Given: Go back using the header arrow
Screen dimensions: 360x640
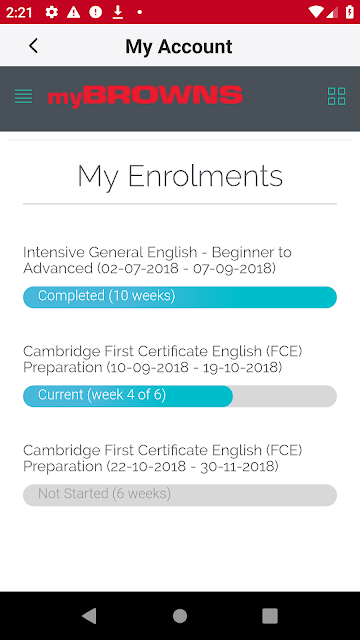Looking at the screenshot, I should pos(33,46).
